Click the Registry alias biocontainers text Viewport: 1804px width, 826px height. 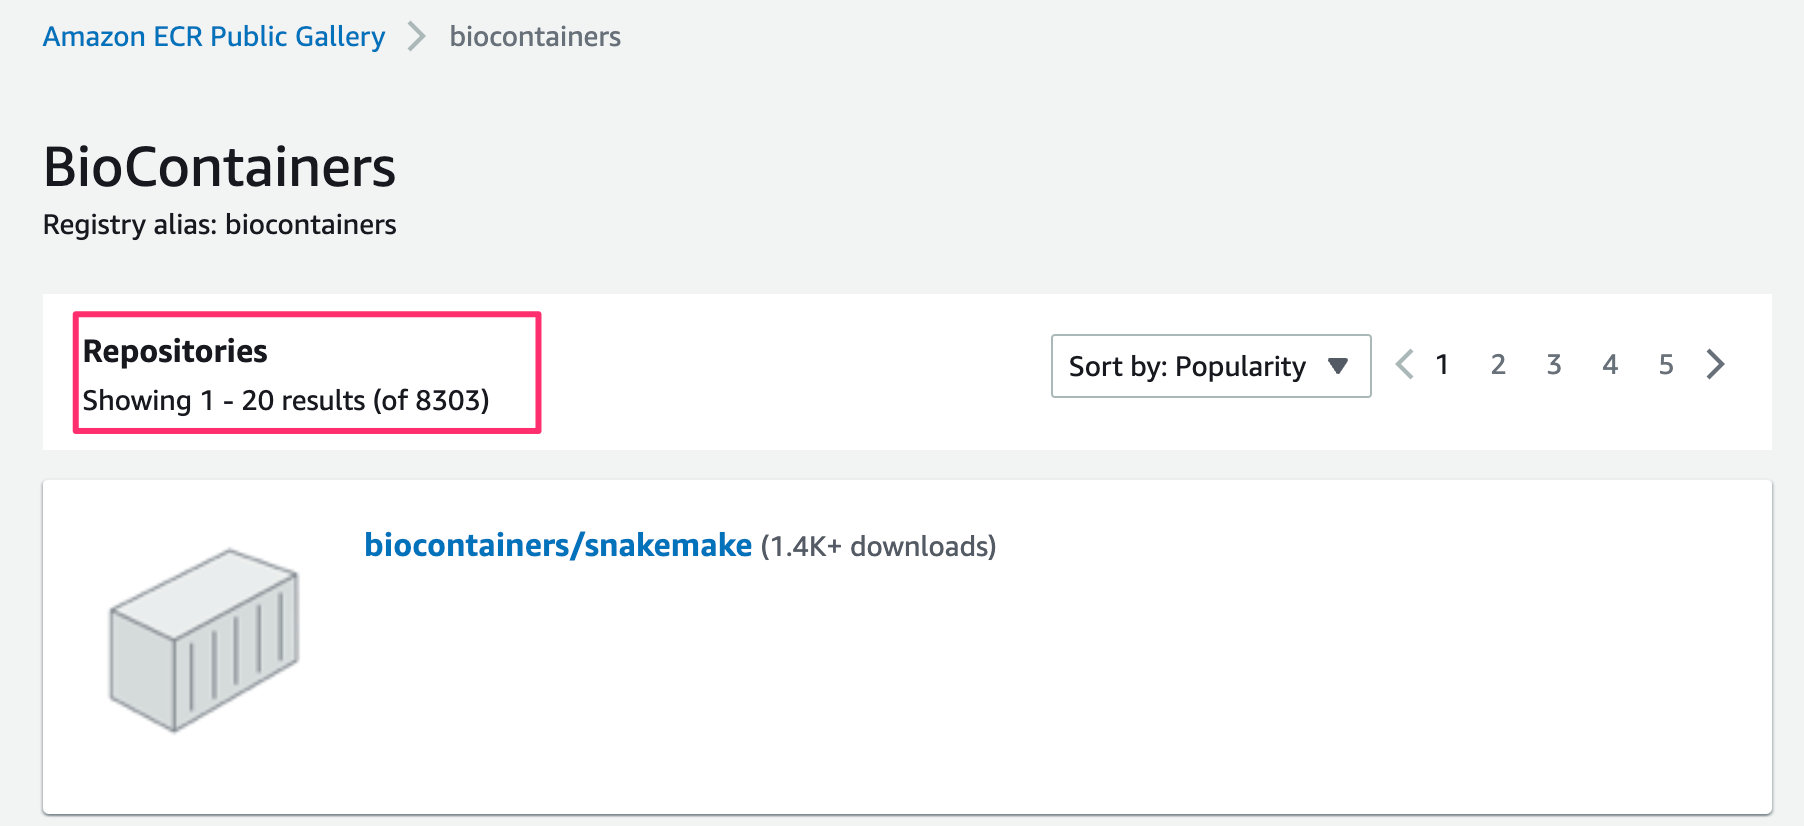[x=218, y=224]
